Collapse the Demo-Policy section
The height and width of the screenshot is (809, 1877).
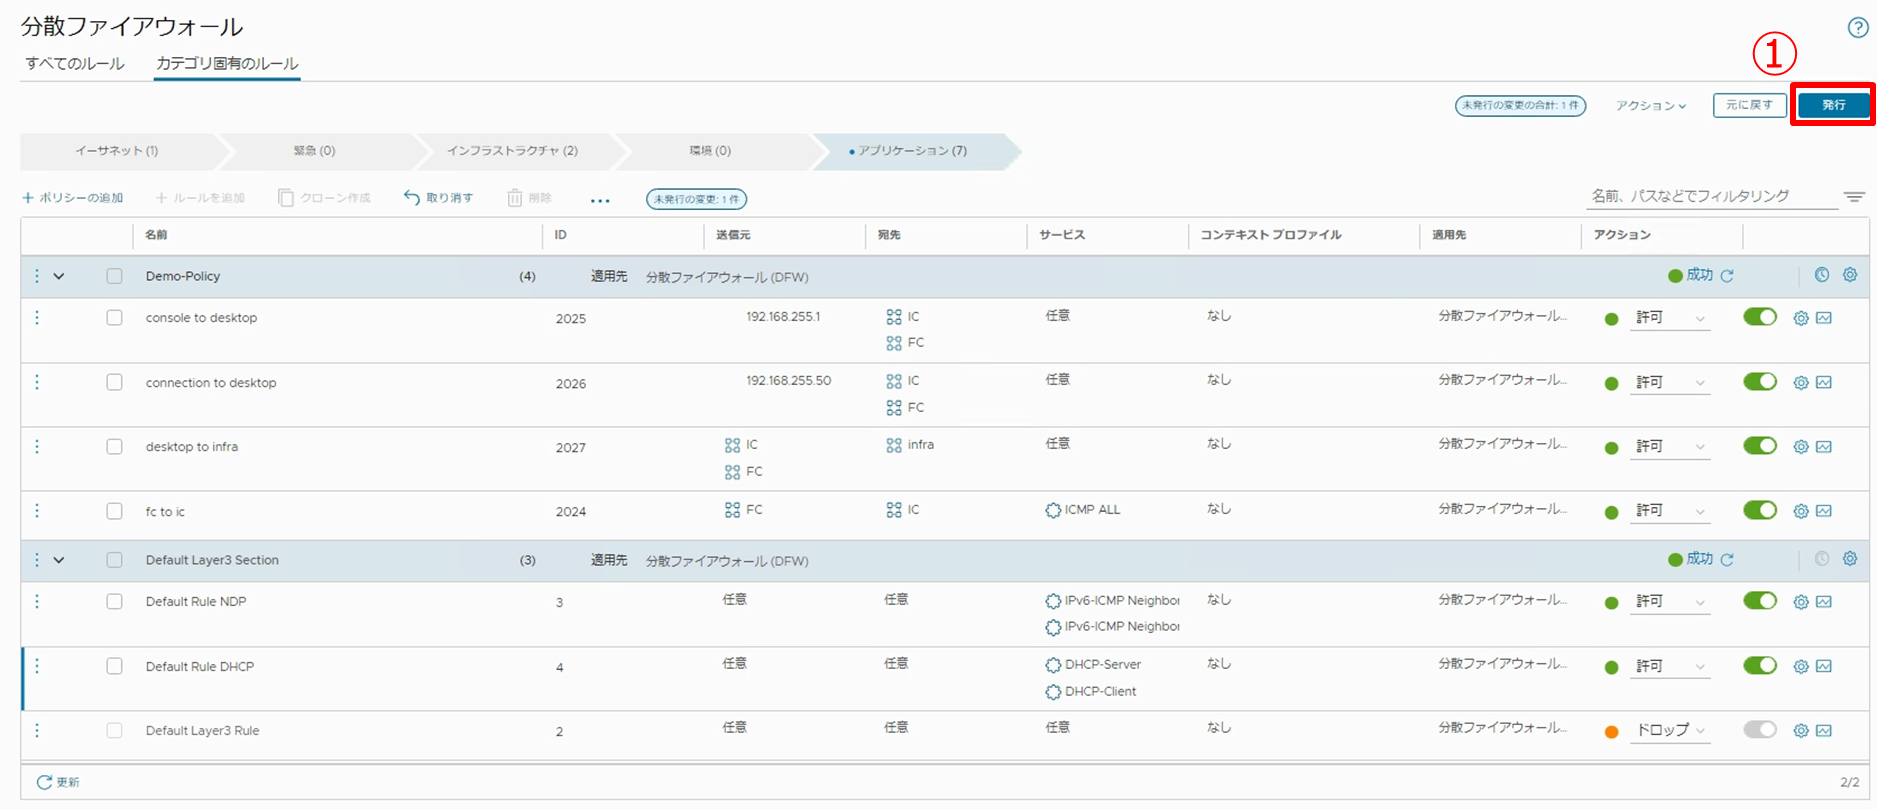tap(59, 276)
